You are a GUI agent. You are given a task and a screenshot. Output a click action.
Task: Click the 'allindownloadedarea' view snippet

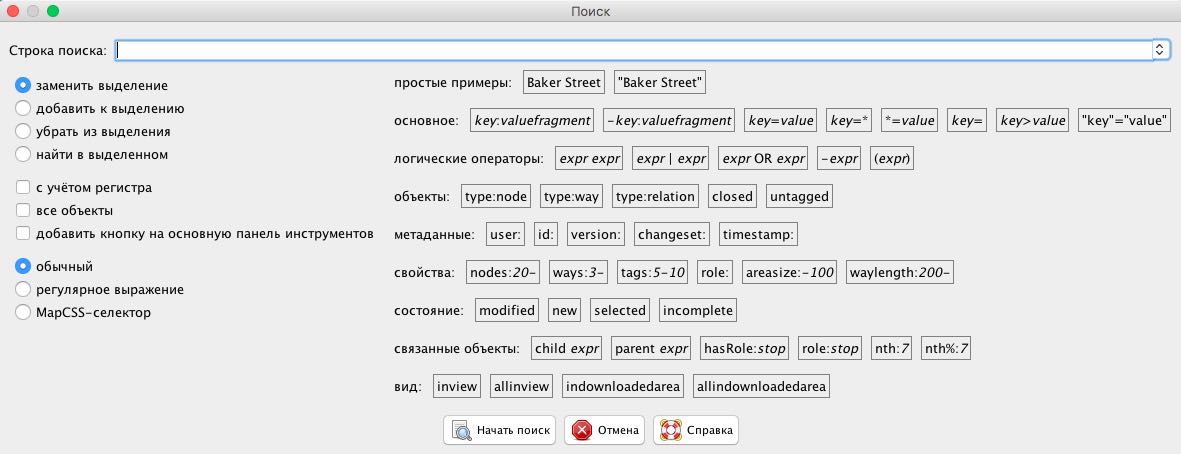(x=761, y=387)
